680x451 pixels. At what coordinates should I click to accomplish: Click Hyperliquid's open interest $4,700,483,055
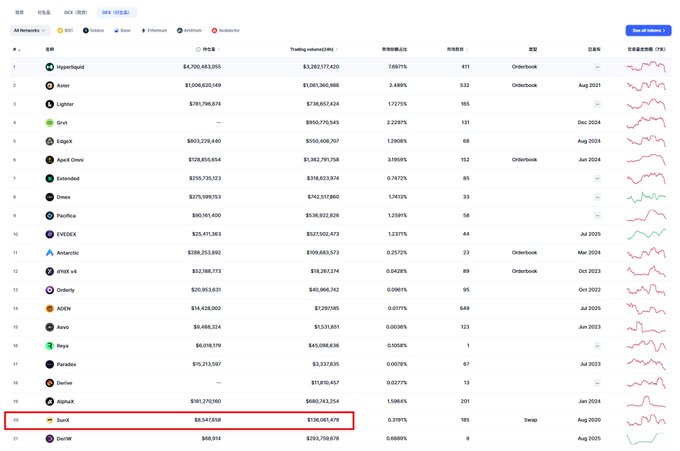pyautogui.click(x=202, y=67)
